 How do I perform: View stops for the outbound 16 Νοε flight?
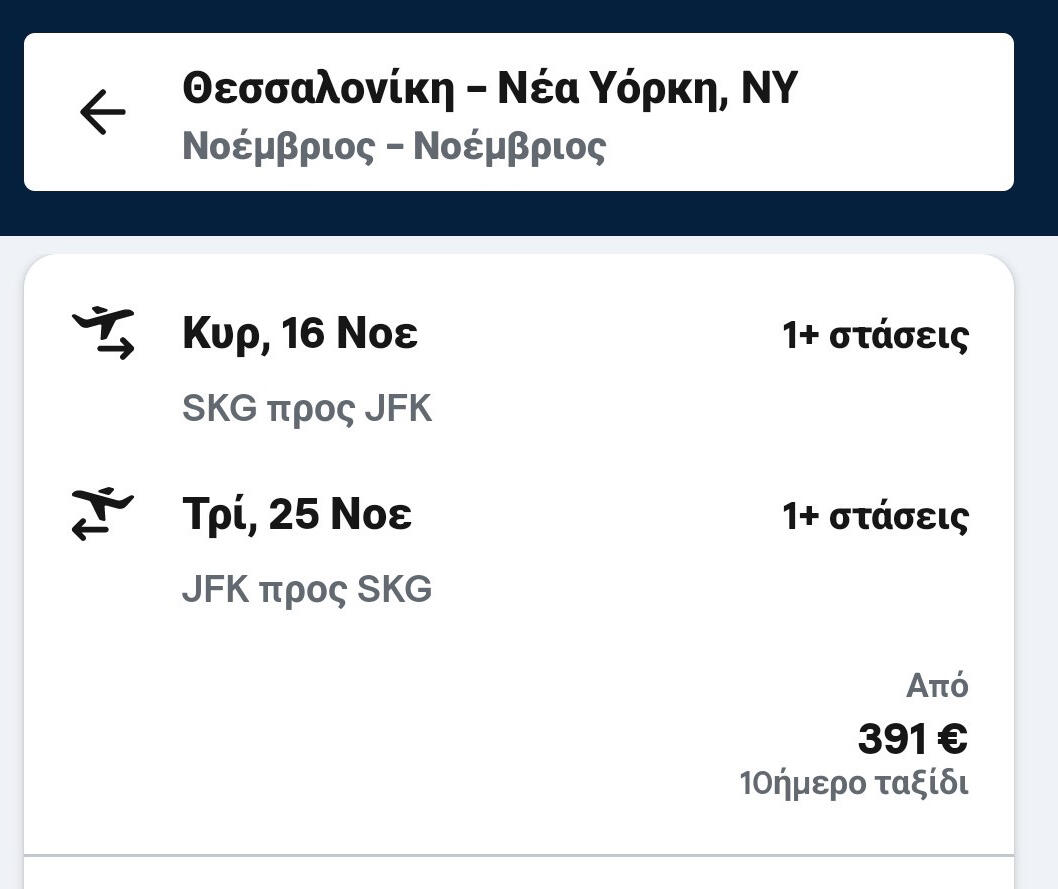875,336
